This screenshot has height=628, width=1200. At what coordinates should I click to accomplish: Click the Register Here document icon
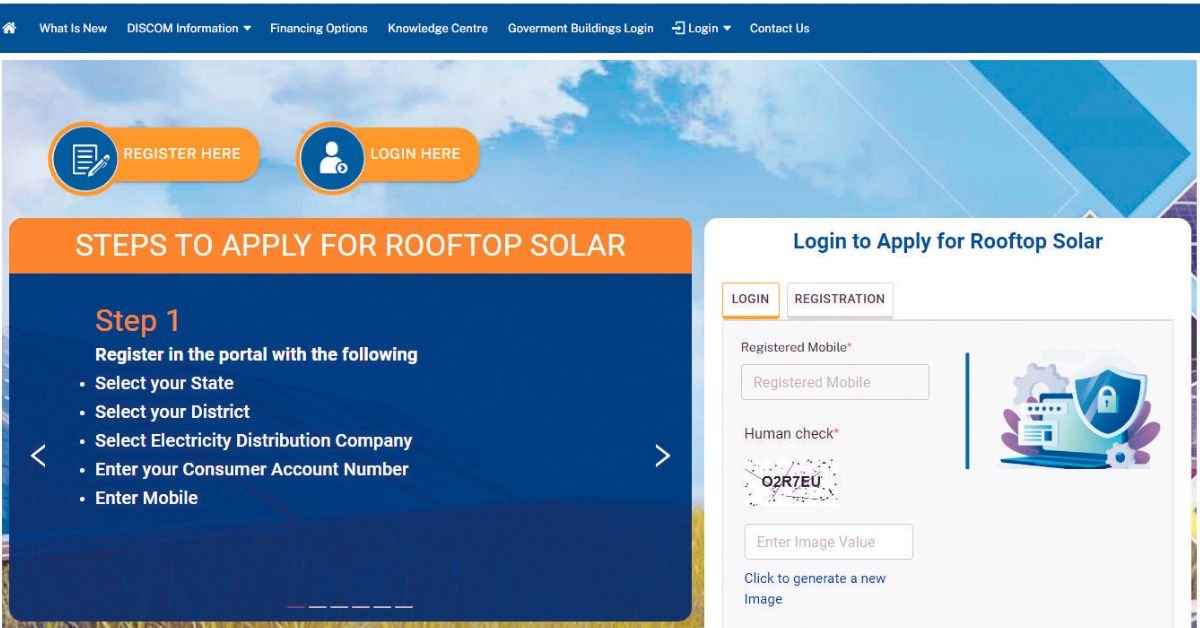click(x=85, y=158)
